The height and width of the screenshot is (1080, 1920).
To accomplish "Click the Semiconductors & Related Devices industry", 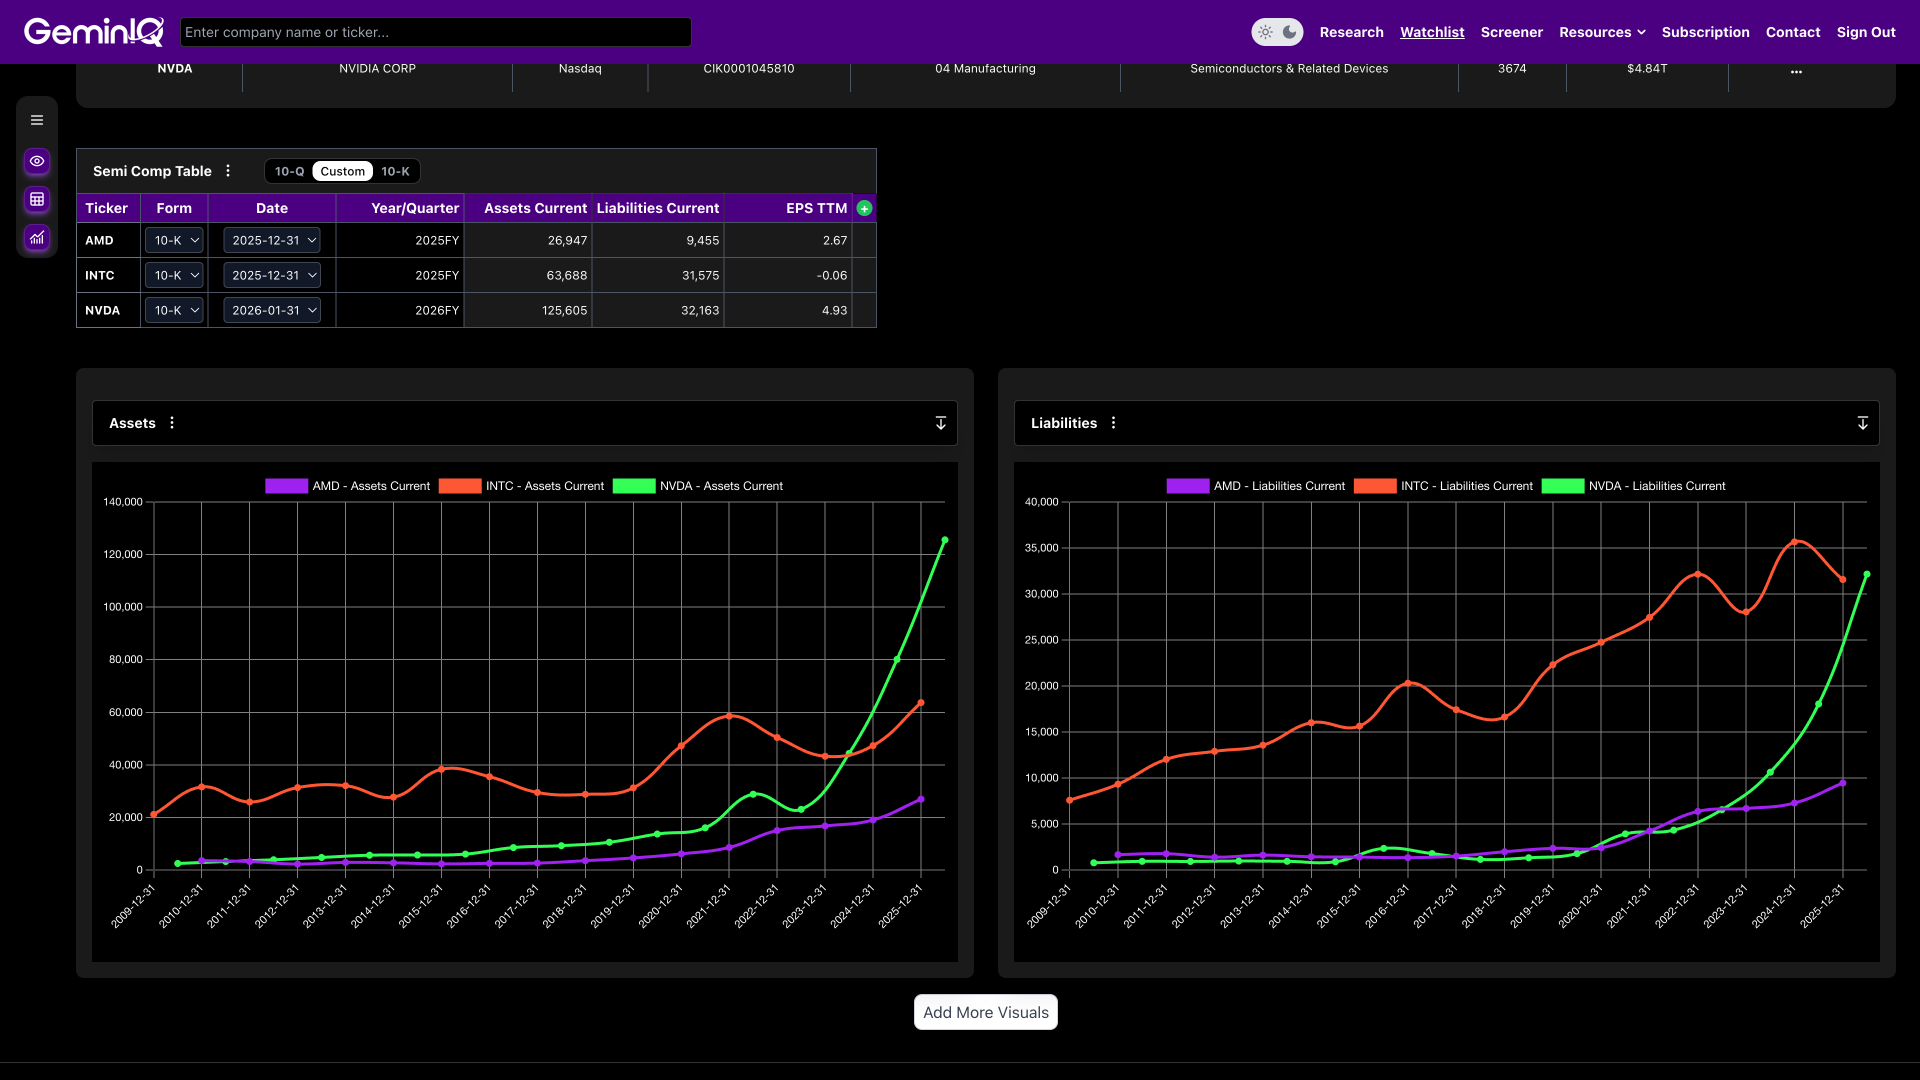I will point(1289,69).
